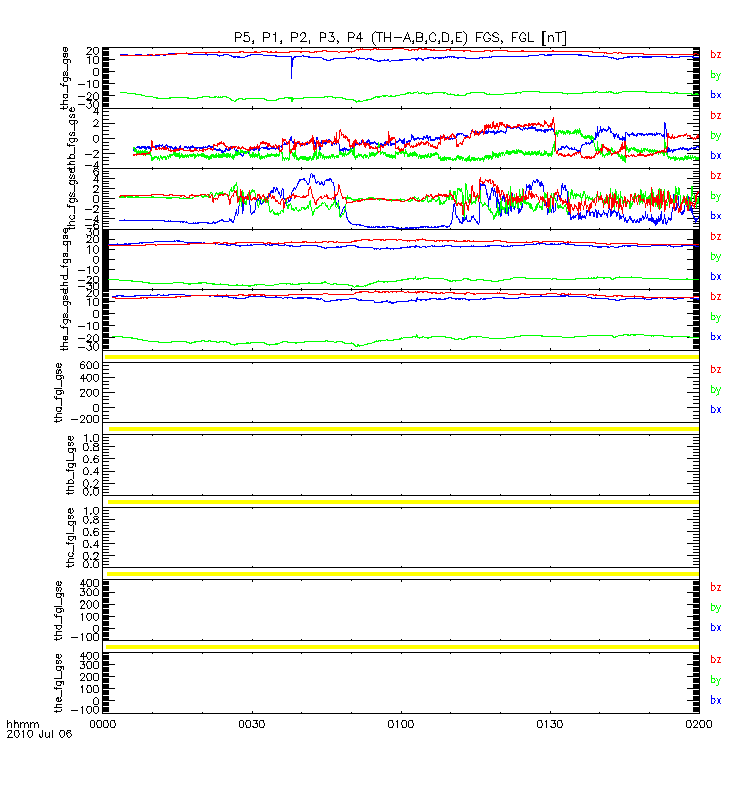The image size is (750, 800).
Task: Click the tha_fgl_gse y-axis label
Action: coord(58,393)
